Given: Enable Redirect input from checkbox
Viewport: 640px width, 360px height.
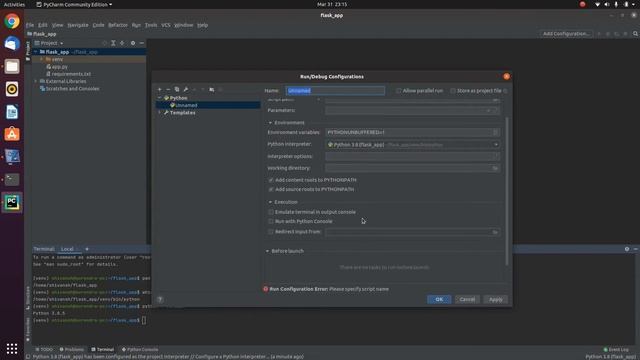Looking at the screenshot, I should (271, 231).
